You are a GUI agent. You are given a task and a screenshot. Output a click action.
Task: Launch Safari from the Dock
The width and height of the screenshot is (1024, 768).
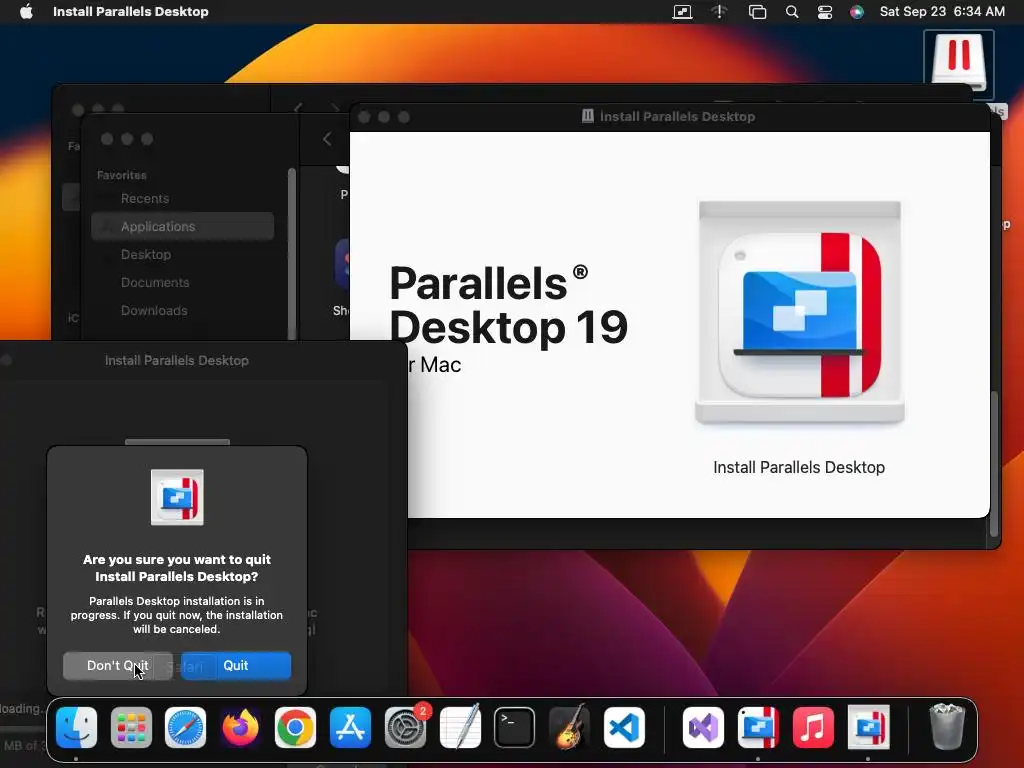click(185, 728)
